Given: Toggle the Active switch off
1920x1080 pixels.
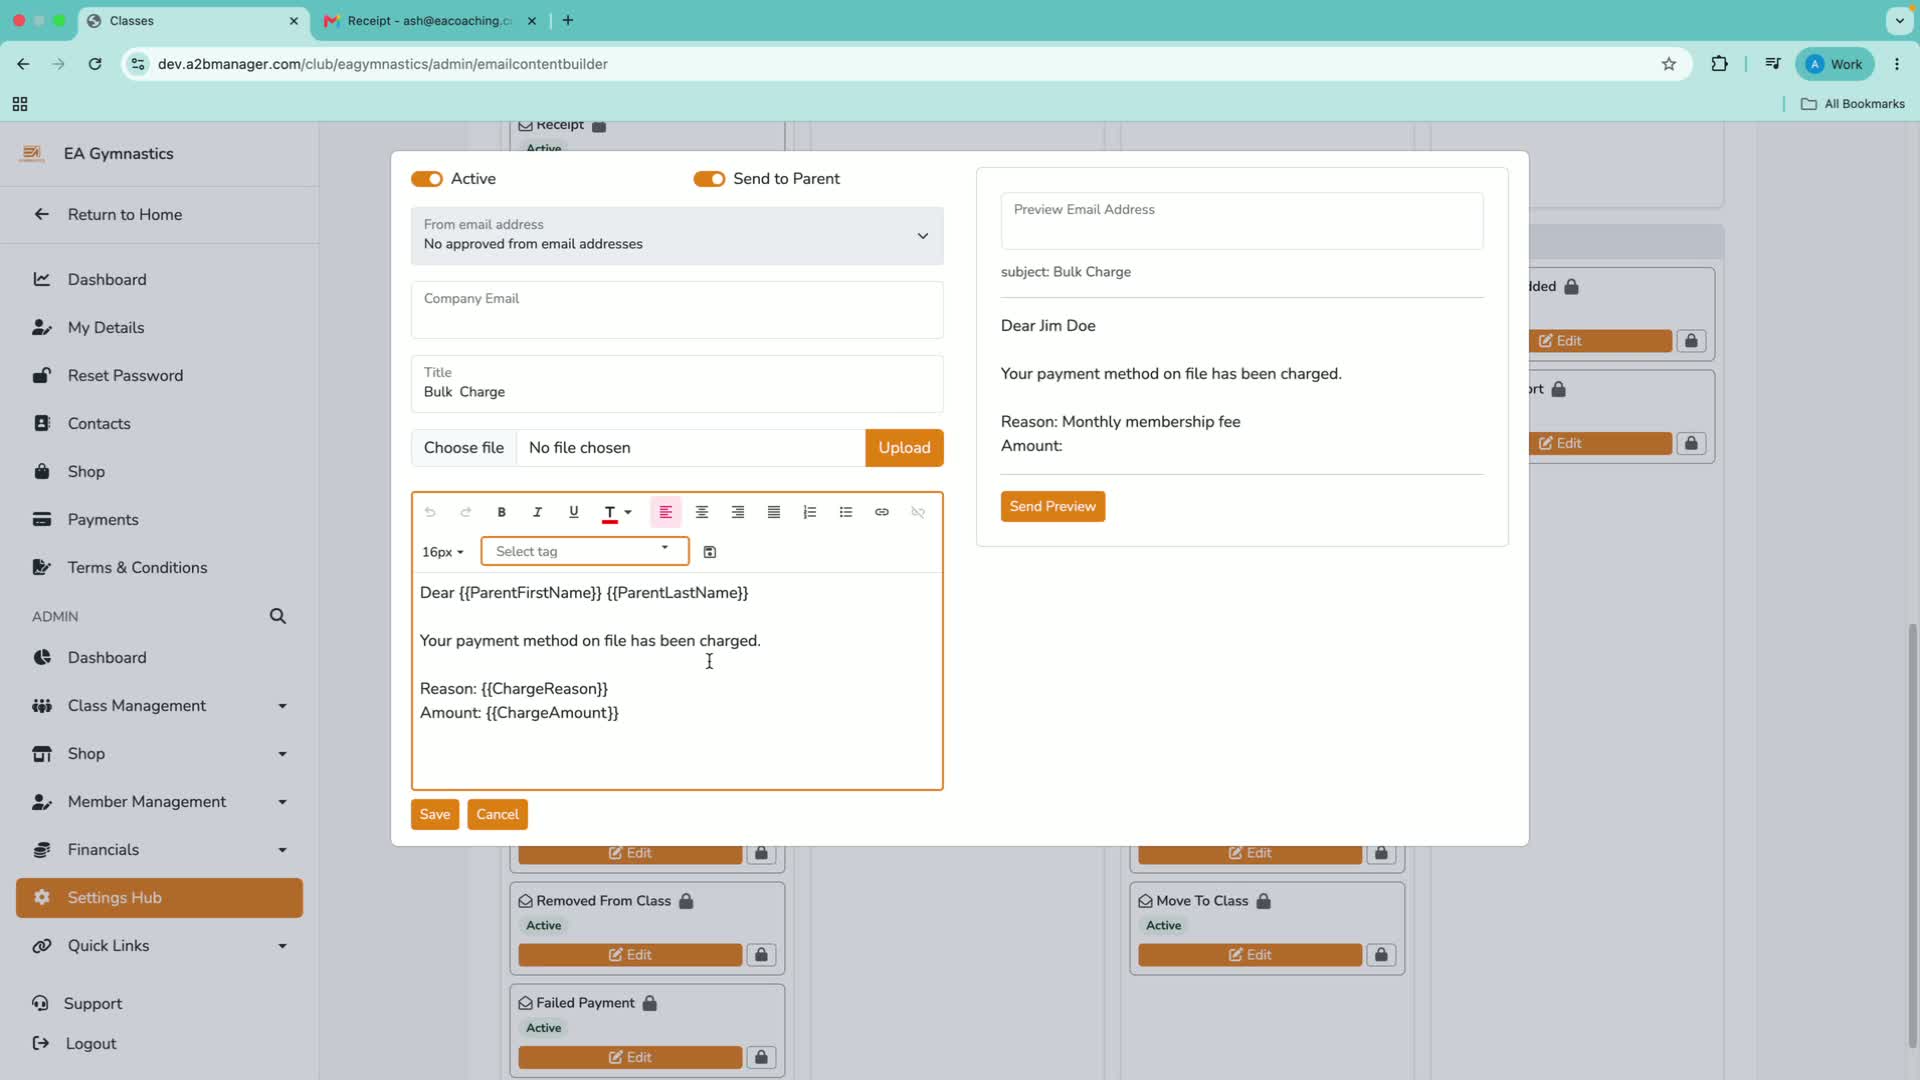Looking at the screenshot, I should 427,179.
